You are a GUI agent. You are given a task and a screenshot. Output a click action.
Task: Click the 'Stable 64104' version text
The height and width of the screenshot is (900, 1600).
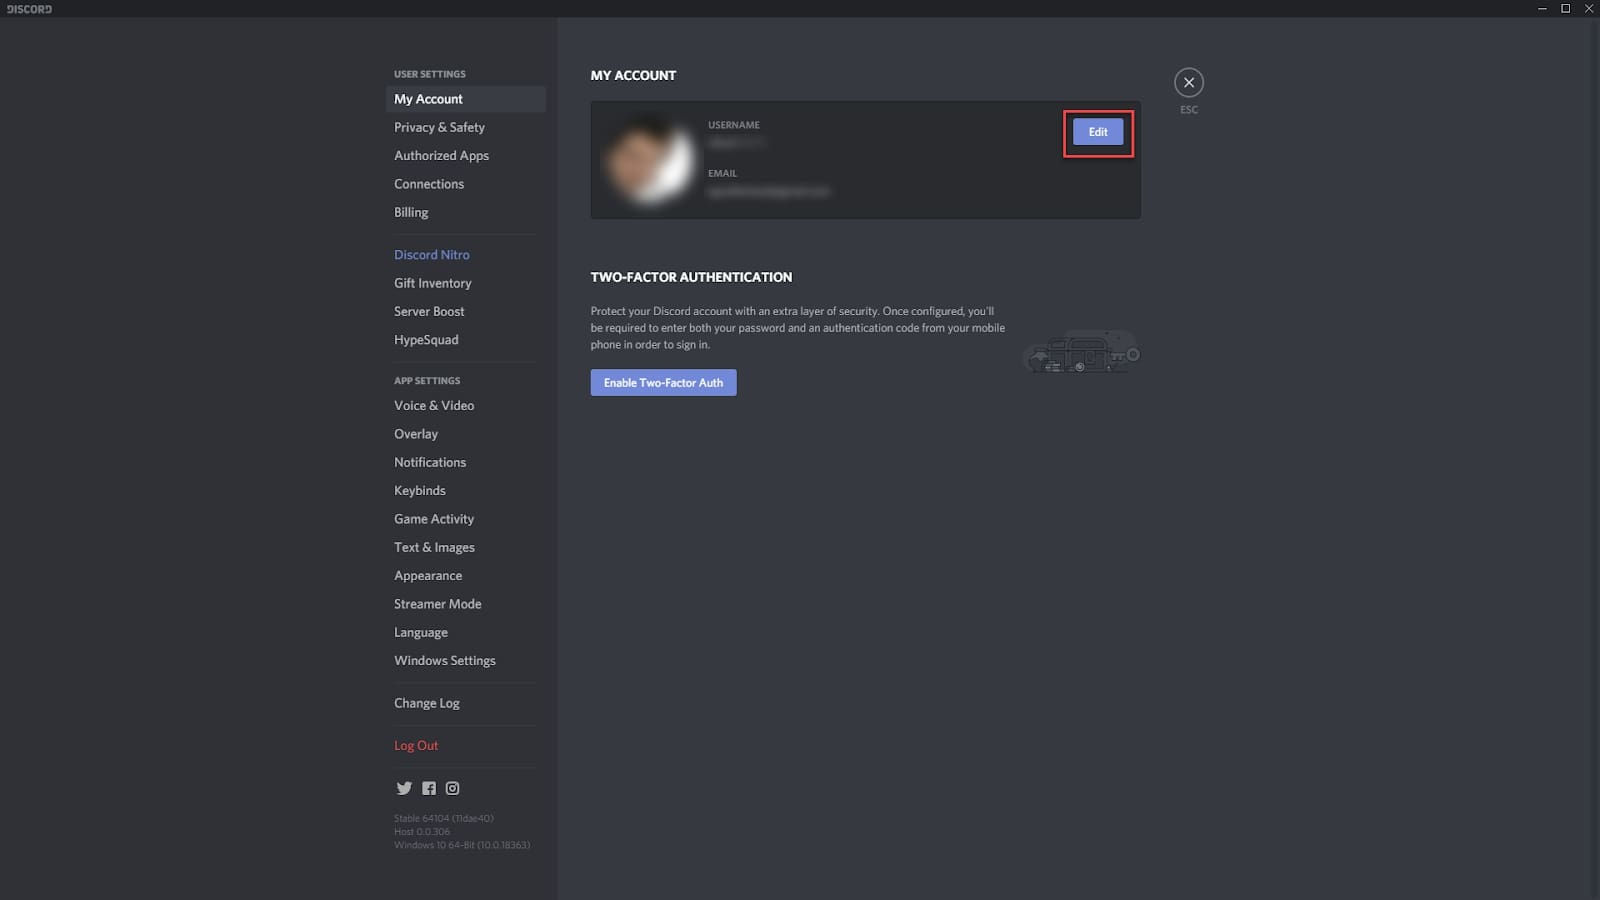coord(443,818)
